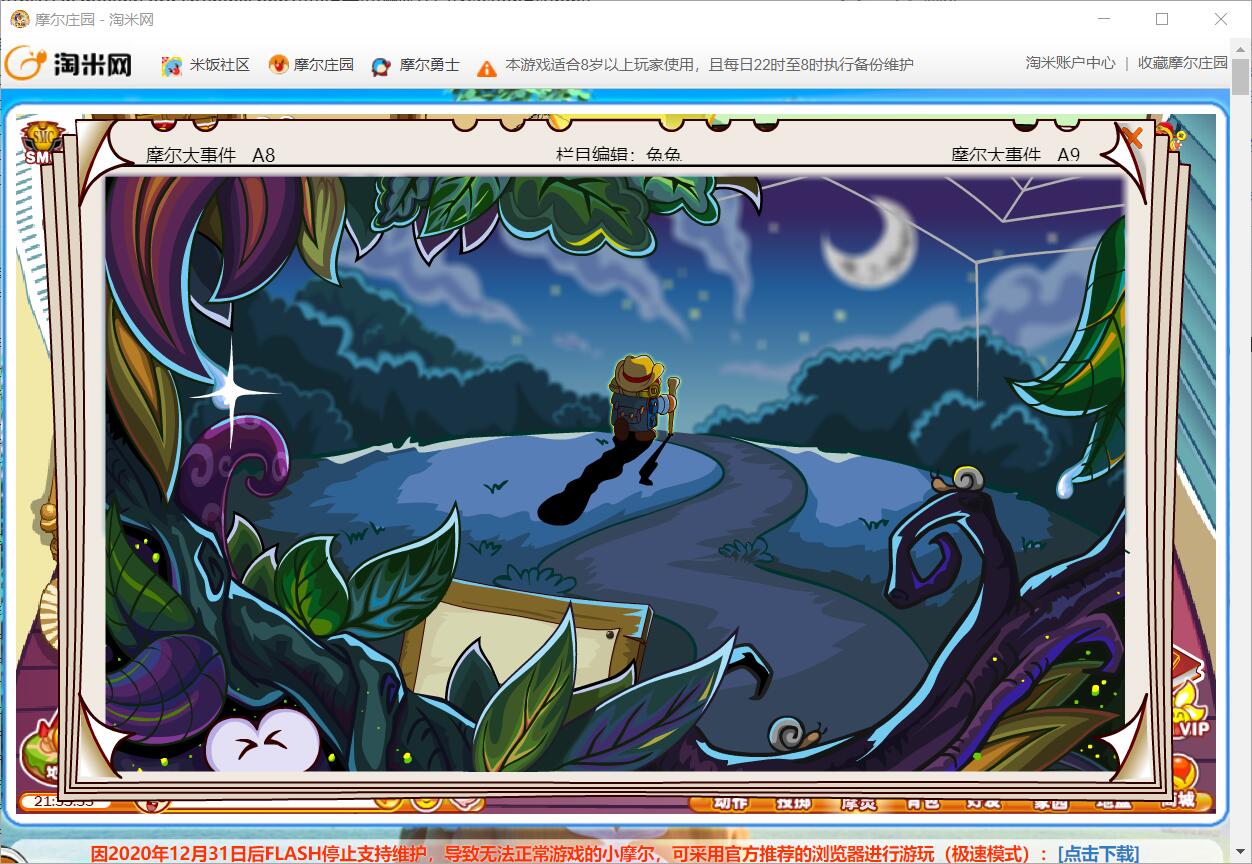Click the VIP flame icon
Image resolution: width=1252 pixels, height=864 pixels.
[x=1188, y=710]
